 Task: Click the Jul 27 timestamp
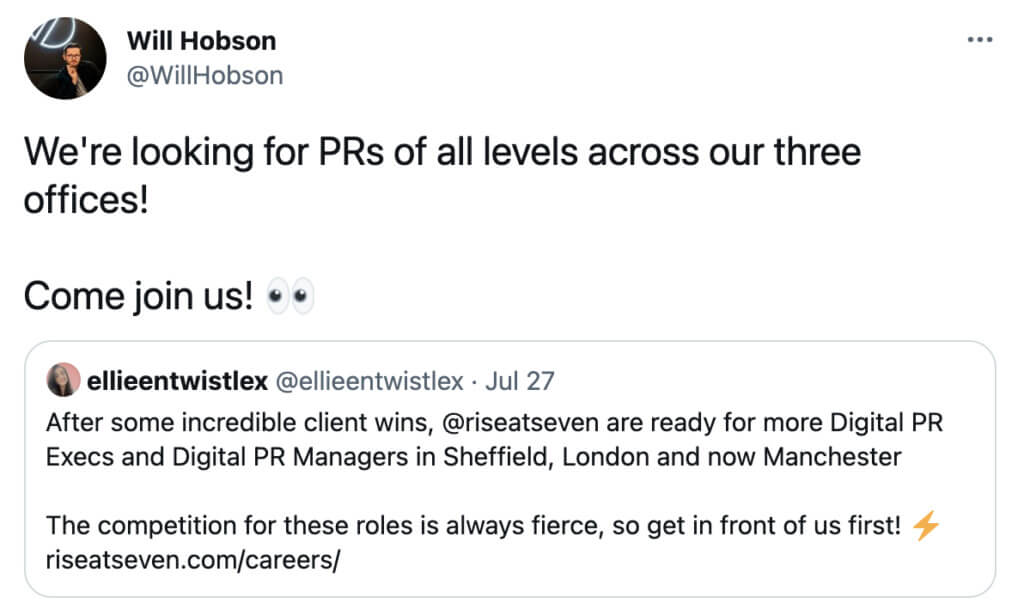click(520, 381)
